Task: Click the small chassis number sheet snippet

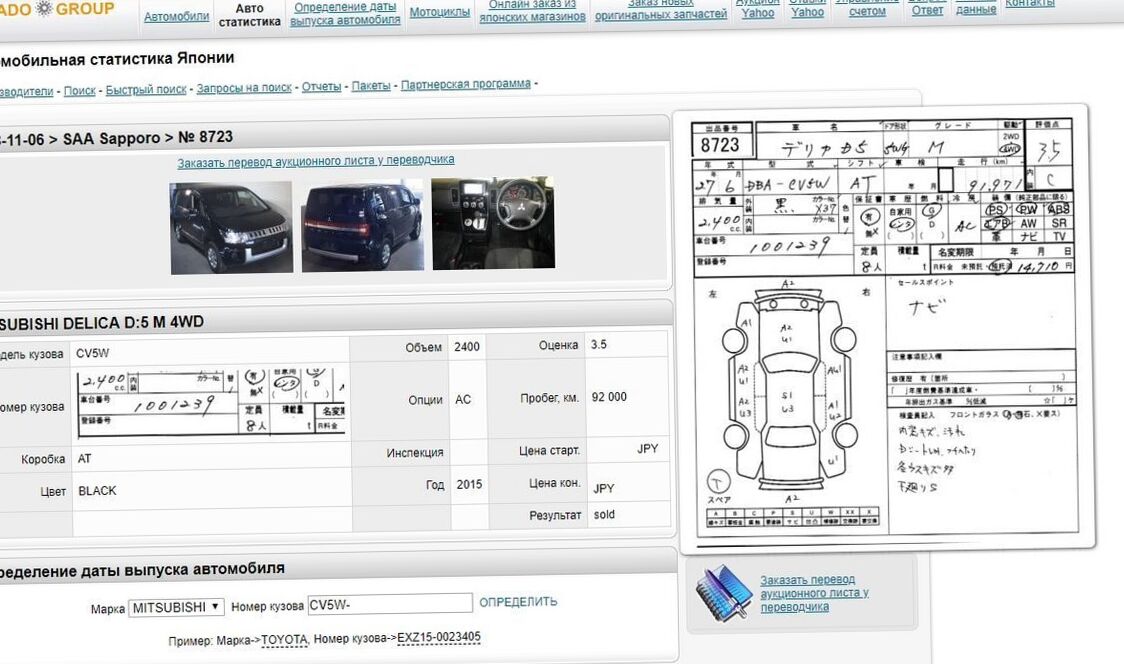Action: coord(211,402)
